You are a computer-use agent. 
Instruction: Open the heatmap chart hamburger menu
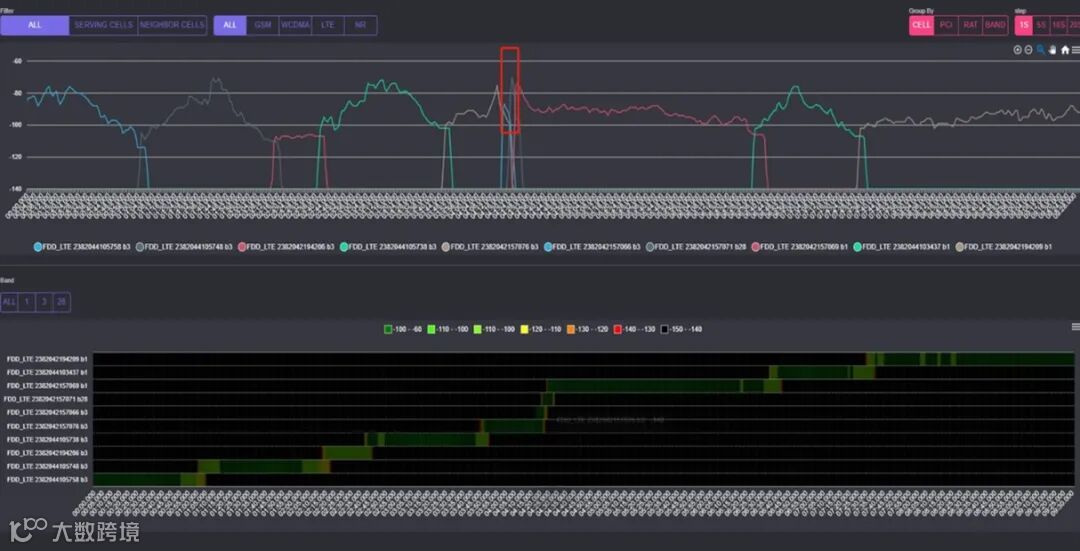click(x=1076, y=326)
